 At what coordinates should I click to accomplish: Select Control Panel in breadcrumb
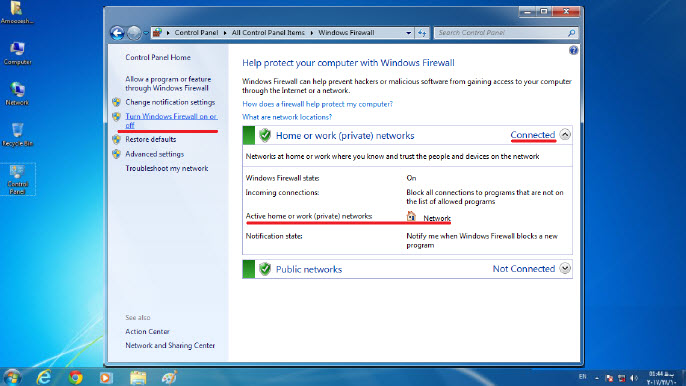pos(196,32)
